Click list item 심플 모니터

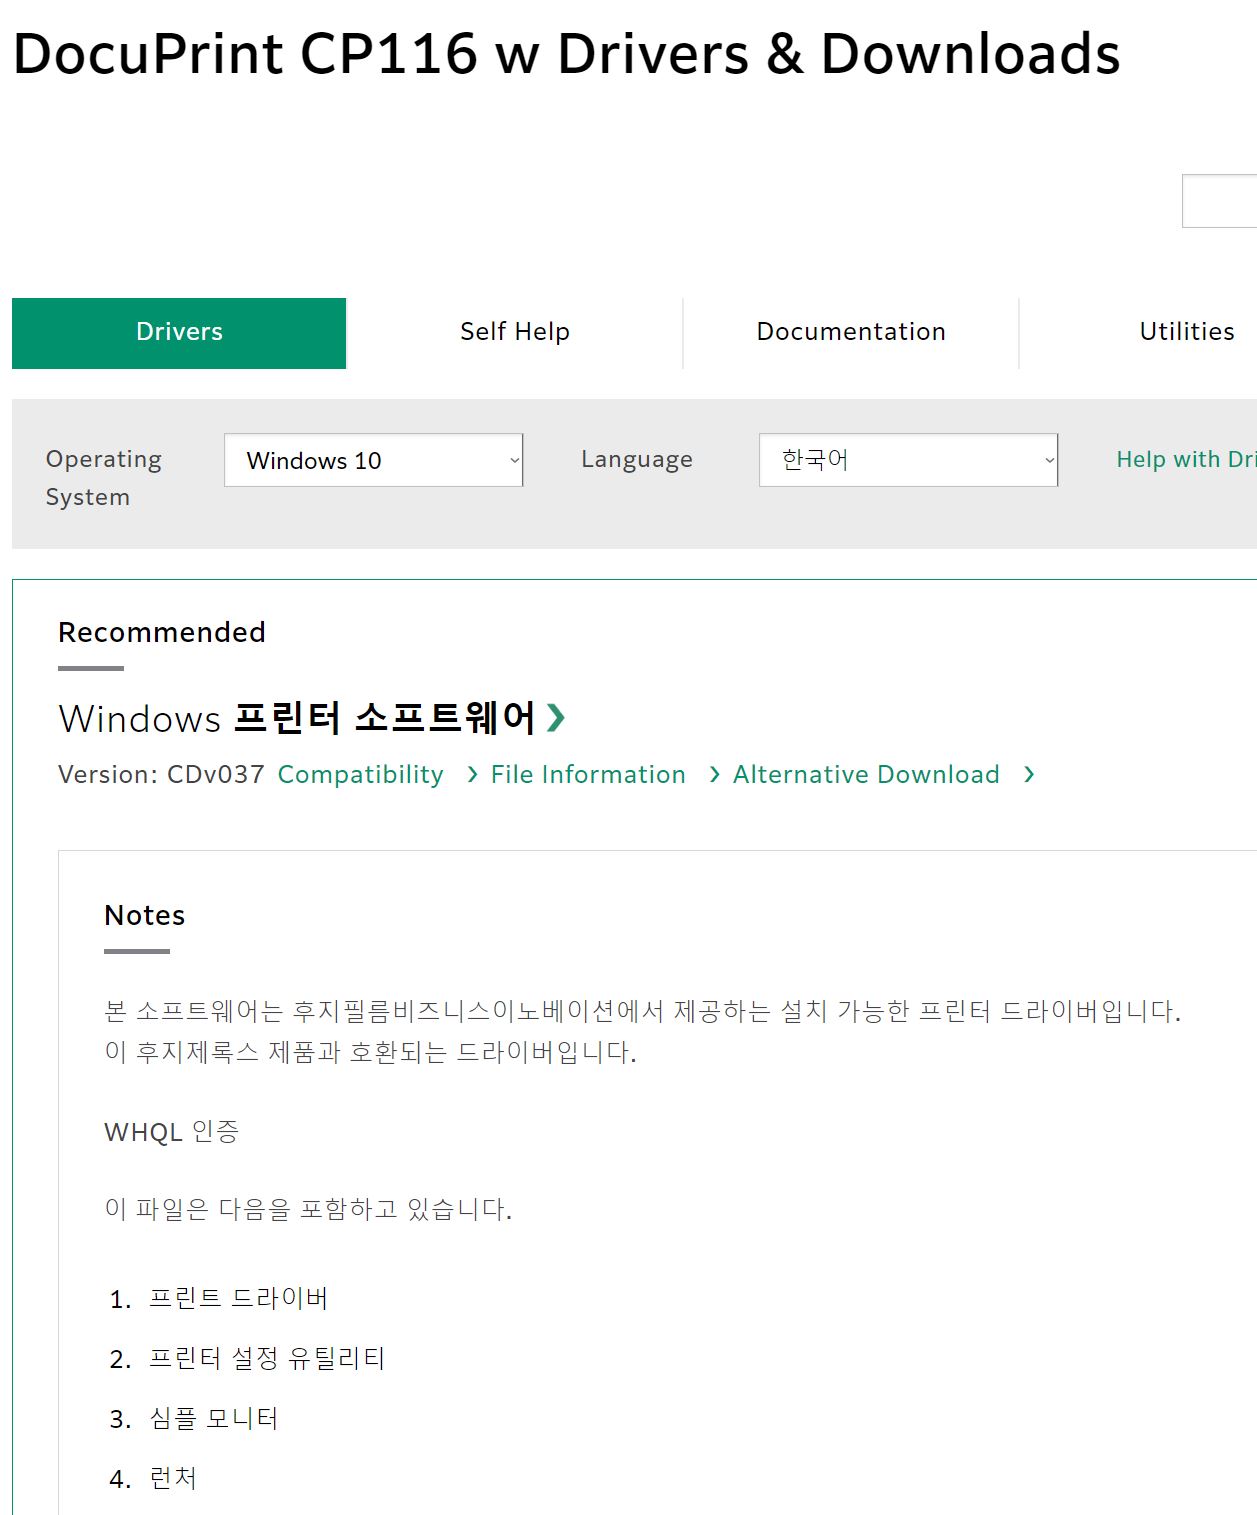coord(214,1418)
